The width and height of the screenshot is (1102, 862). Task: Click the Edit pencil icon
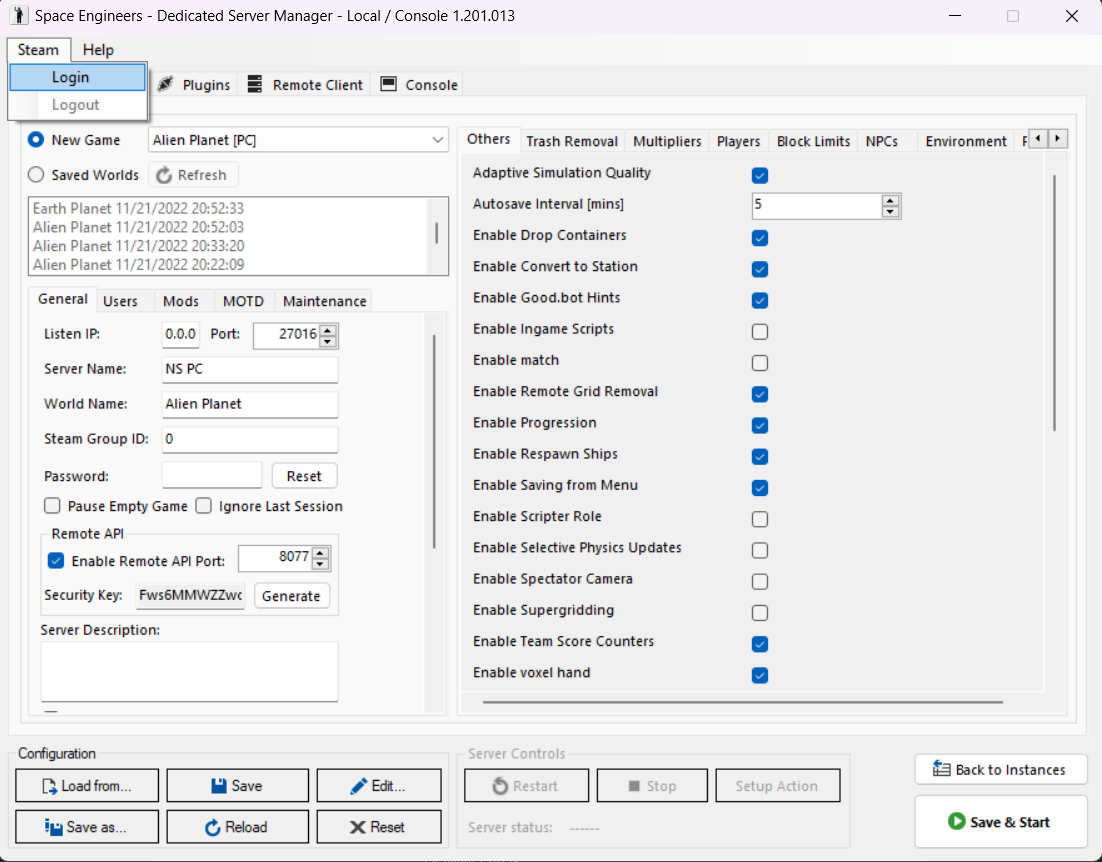[358, 785]
